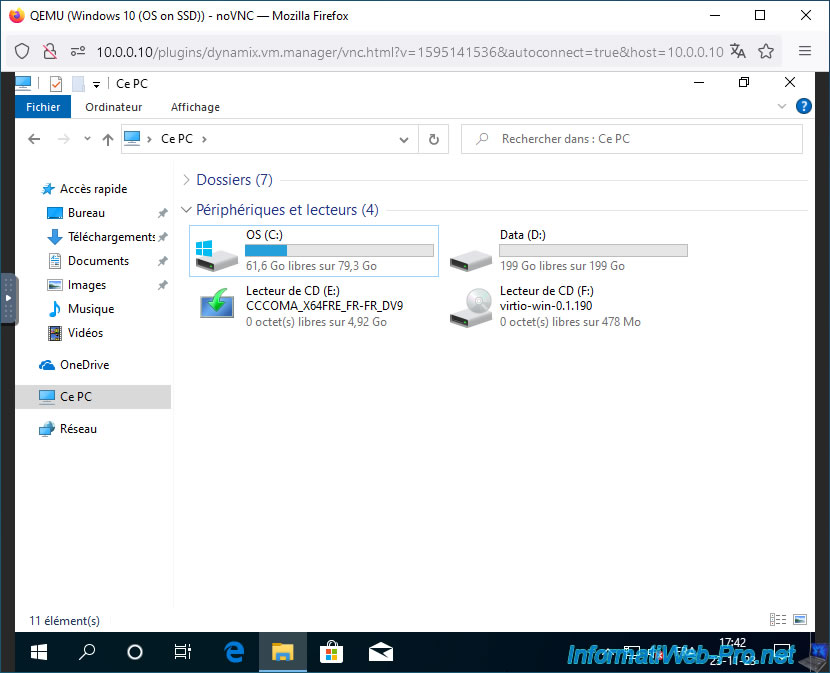Click the Explorer help question-mark icon

pos(804,106)
